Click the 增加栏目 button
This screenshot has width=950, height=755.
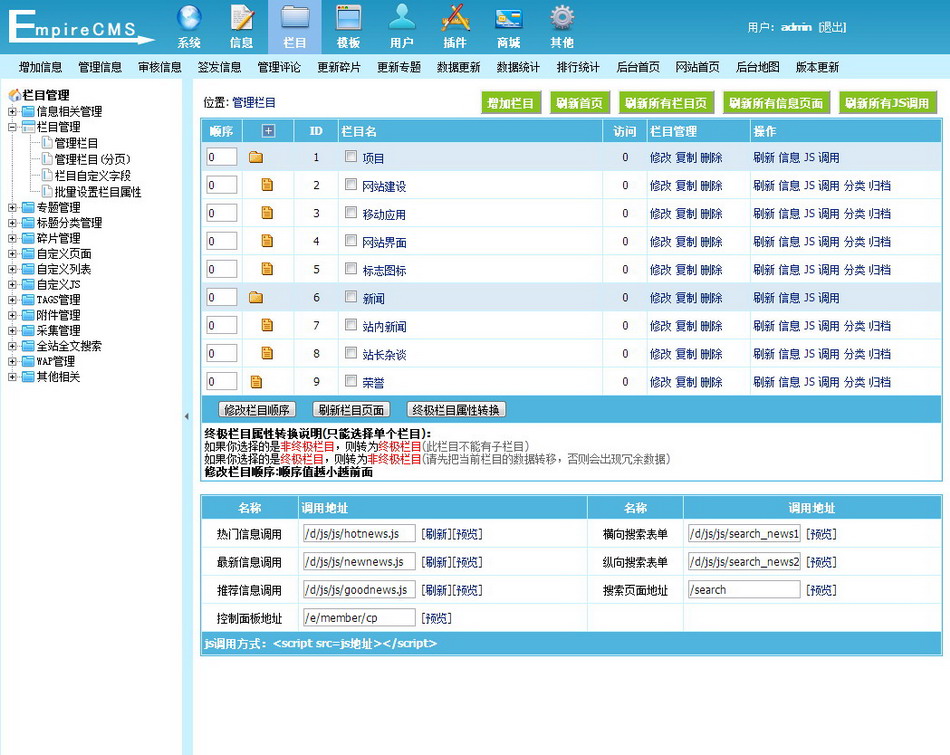click(510, 103)
